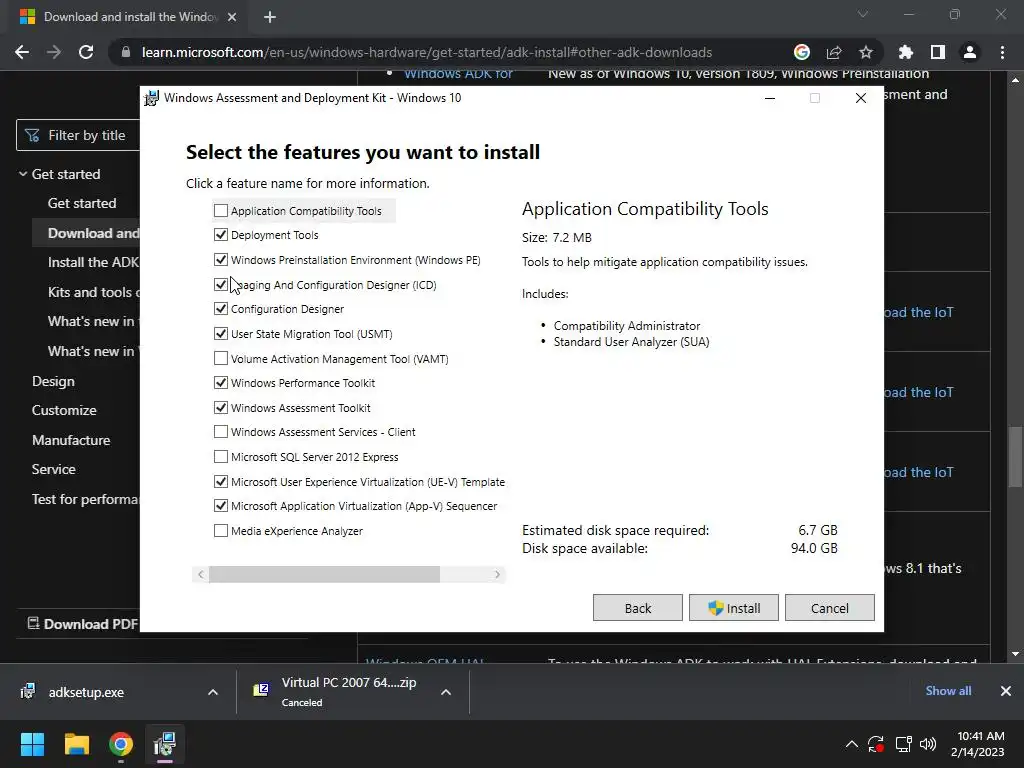This screenshot has width=1024, height=768.
Task: Uncheck Microsoft Application Virtualization (App-V) Sequencer
Action: coord(221,505)
